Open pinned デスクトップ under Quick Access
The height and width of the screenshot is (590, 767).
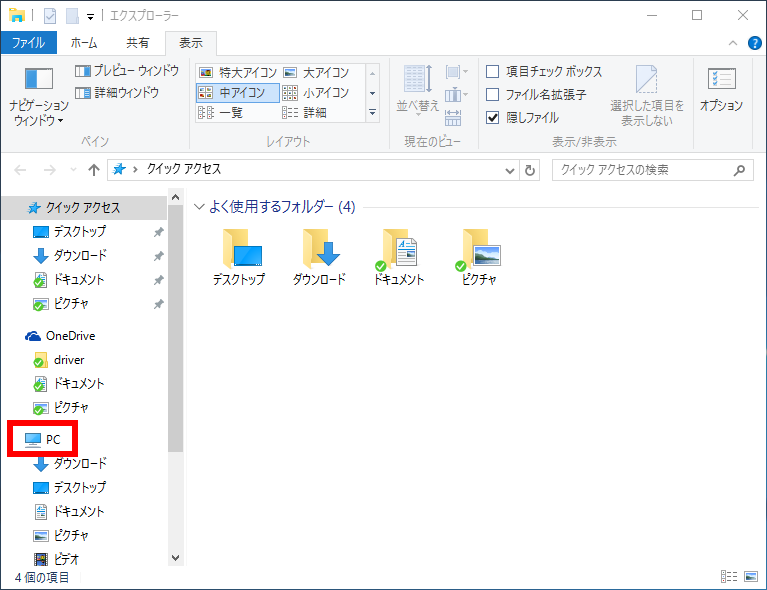70,231
